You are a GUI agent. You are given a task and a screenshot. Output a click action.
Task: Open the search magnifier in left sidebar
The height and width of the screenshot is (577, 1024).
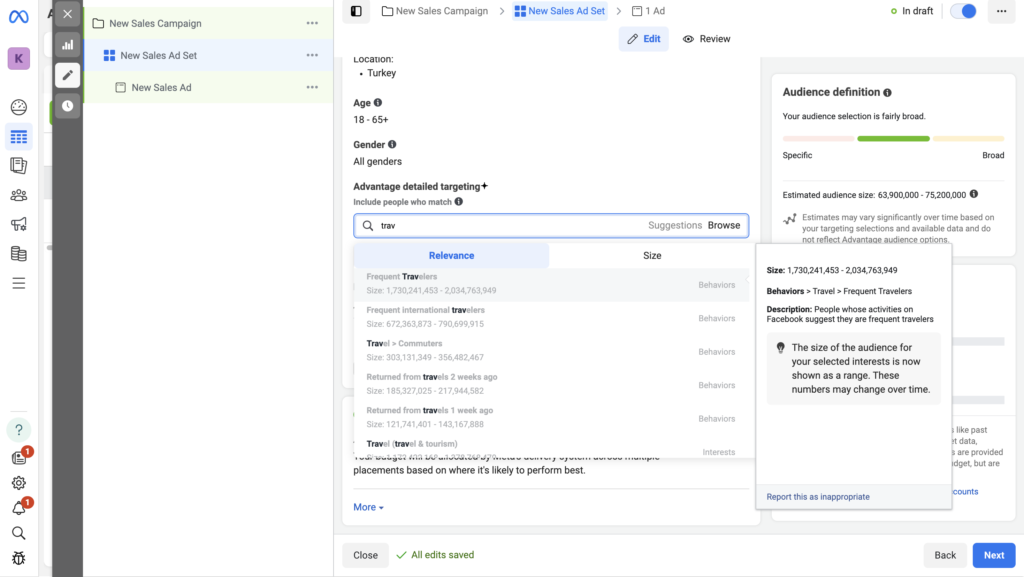pos(18,533)
